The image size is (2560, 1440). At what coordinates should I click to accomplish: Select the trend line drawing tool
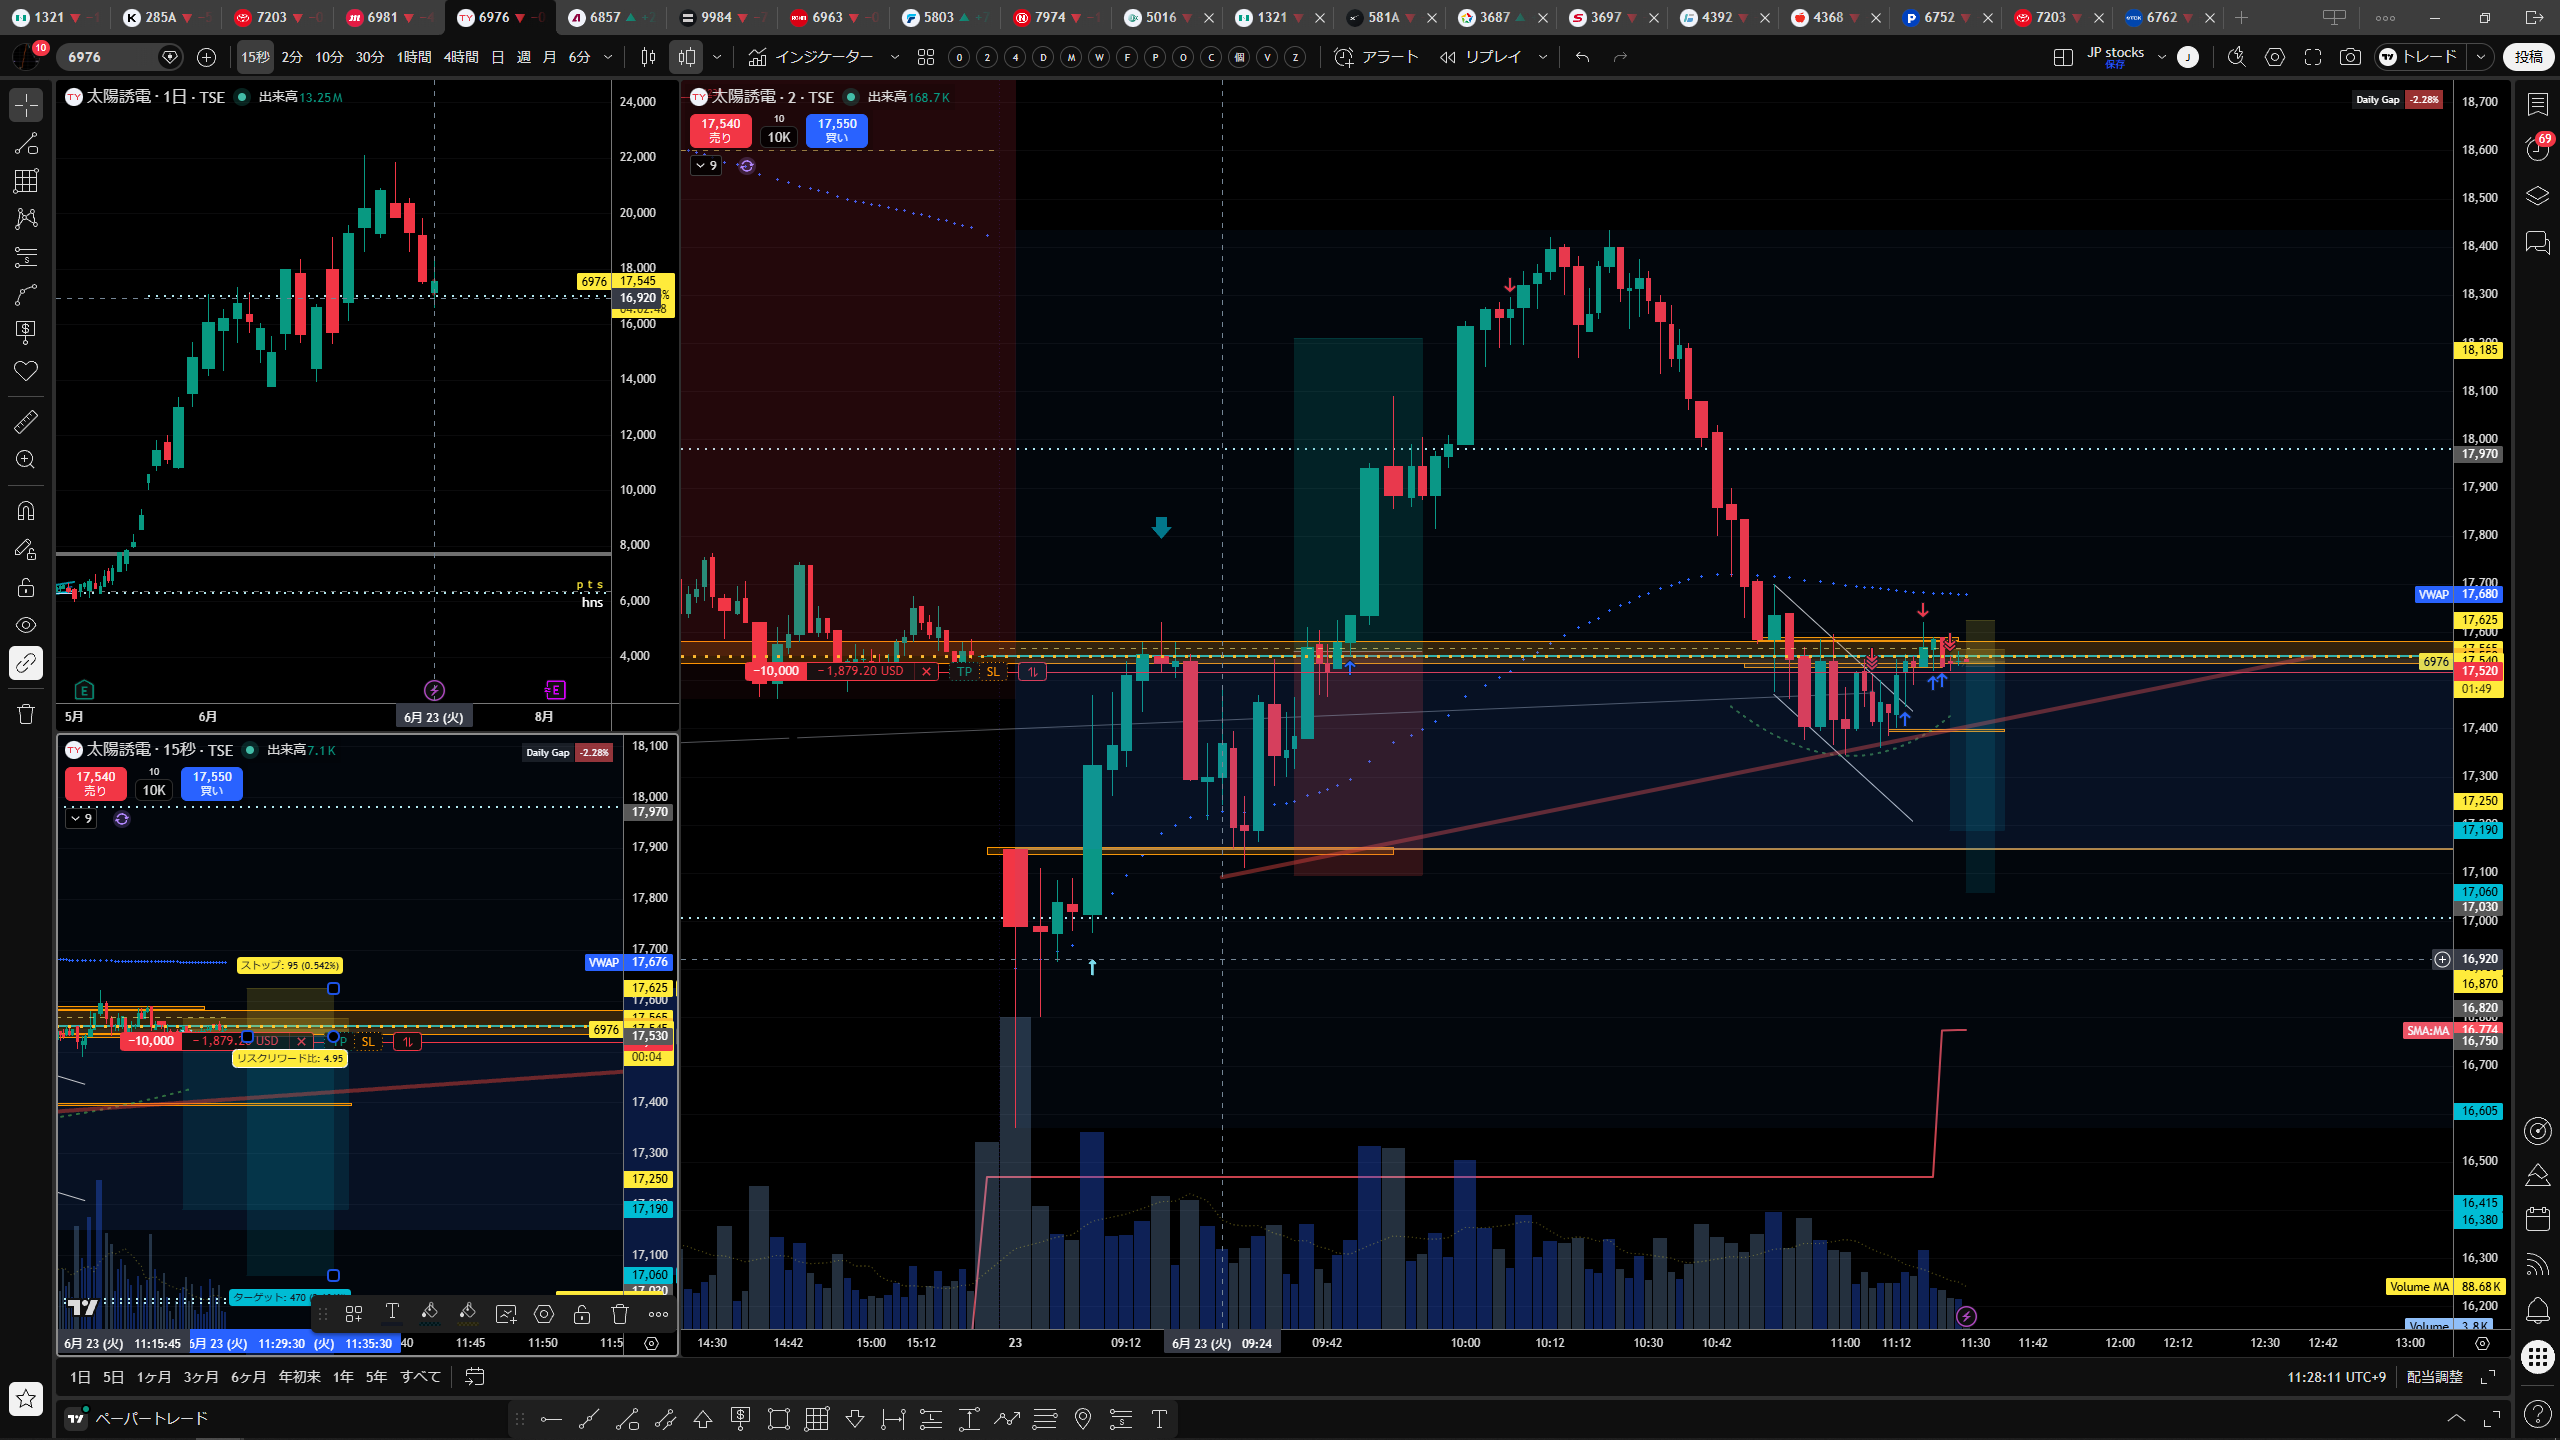pos(26,143)
